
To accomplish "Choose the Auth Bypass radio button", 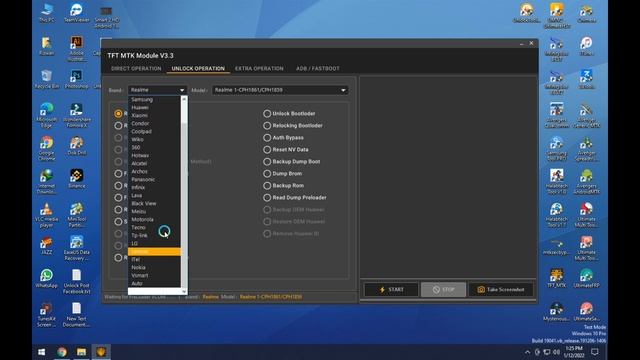I will (x=283, y=138).
